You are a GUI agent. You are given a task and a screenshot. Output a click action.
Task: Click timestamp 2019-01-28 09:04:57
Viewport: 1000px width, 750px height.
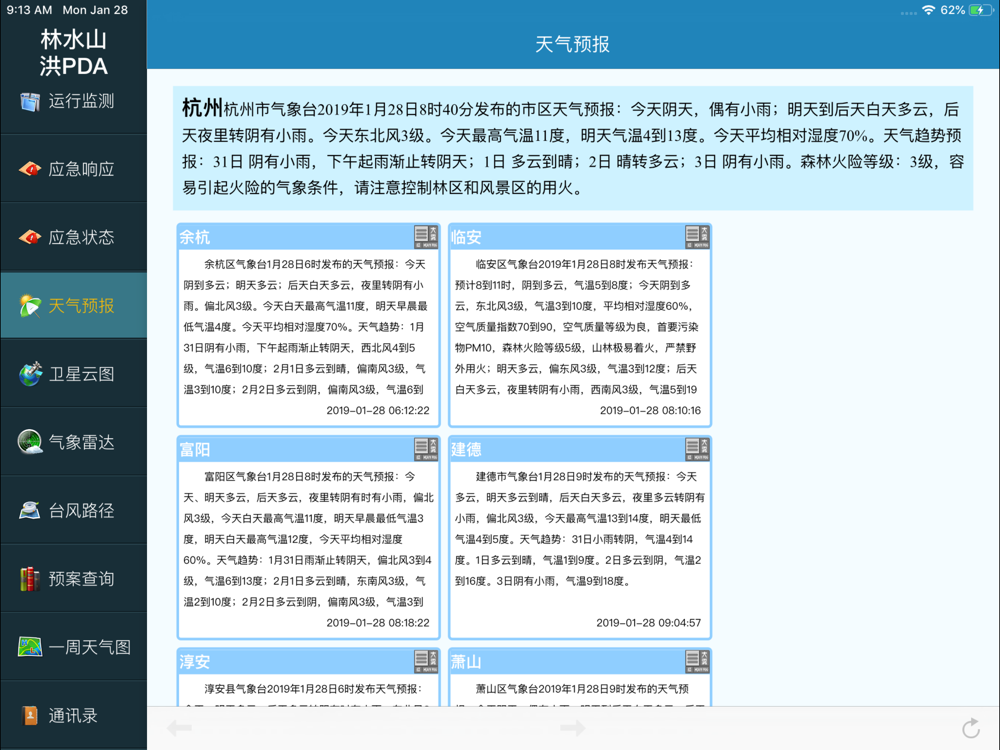pyautogui.click(x=649, y=622)
